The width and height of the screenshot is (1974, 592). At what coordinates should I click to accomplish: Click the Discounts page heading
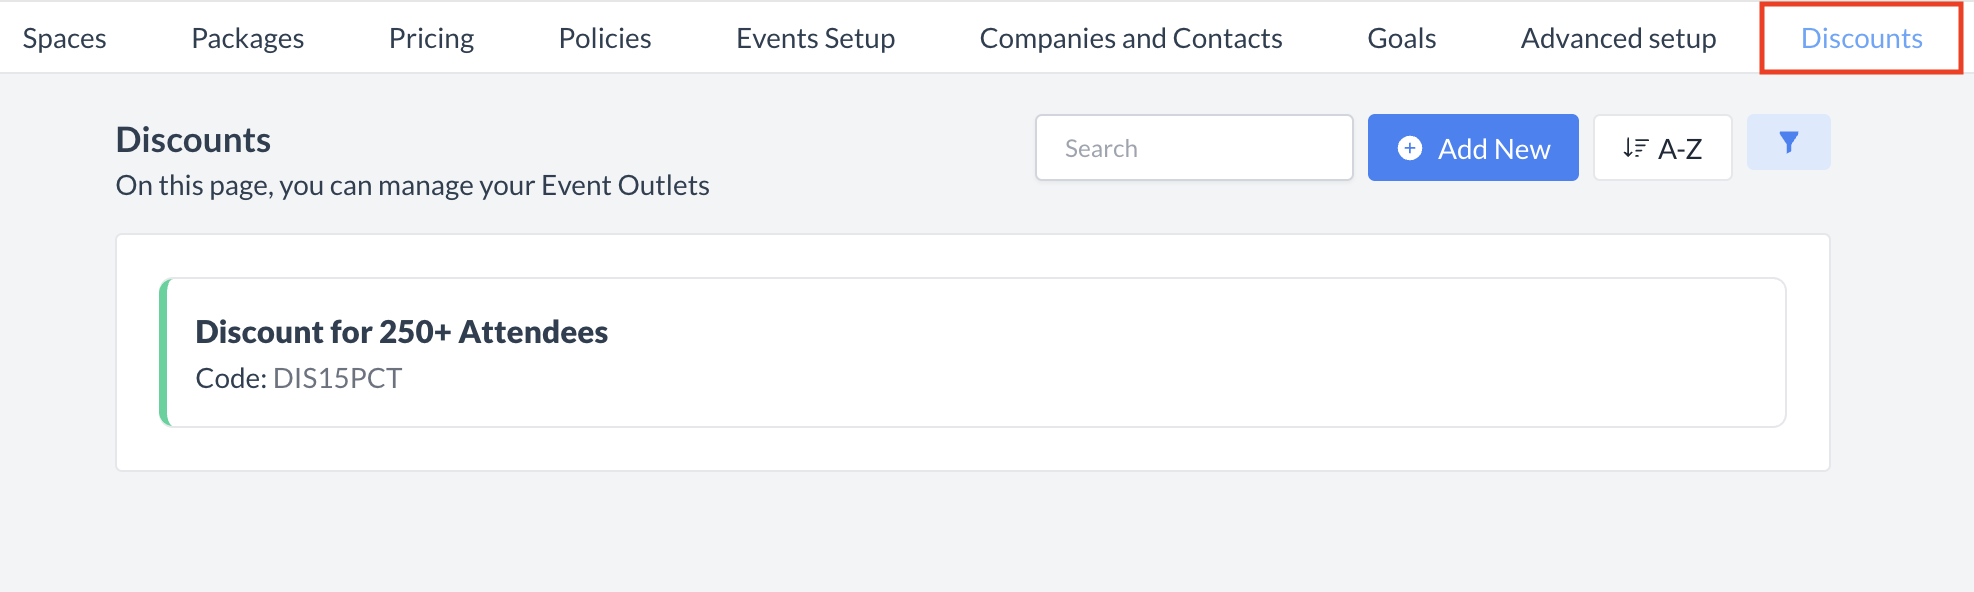pos(193,140)
